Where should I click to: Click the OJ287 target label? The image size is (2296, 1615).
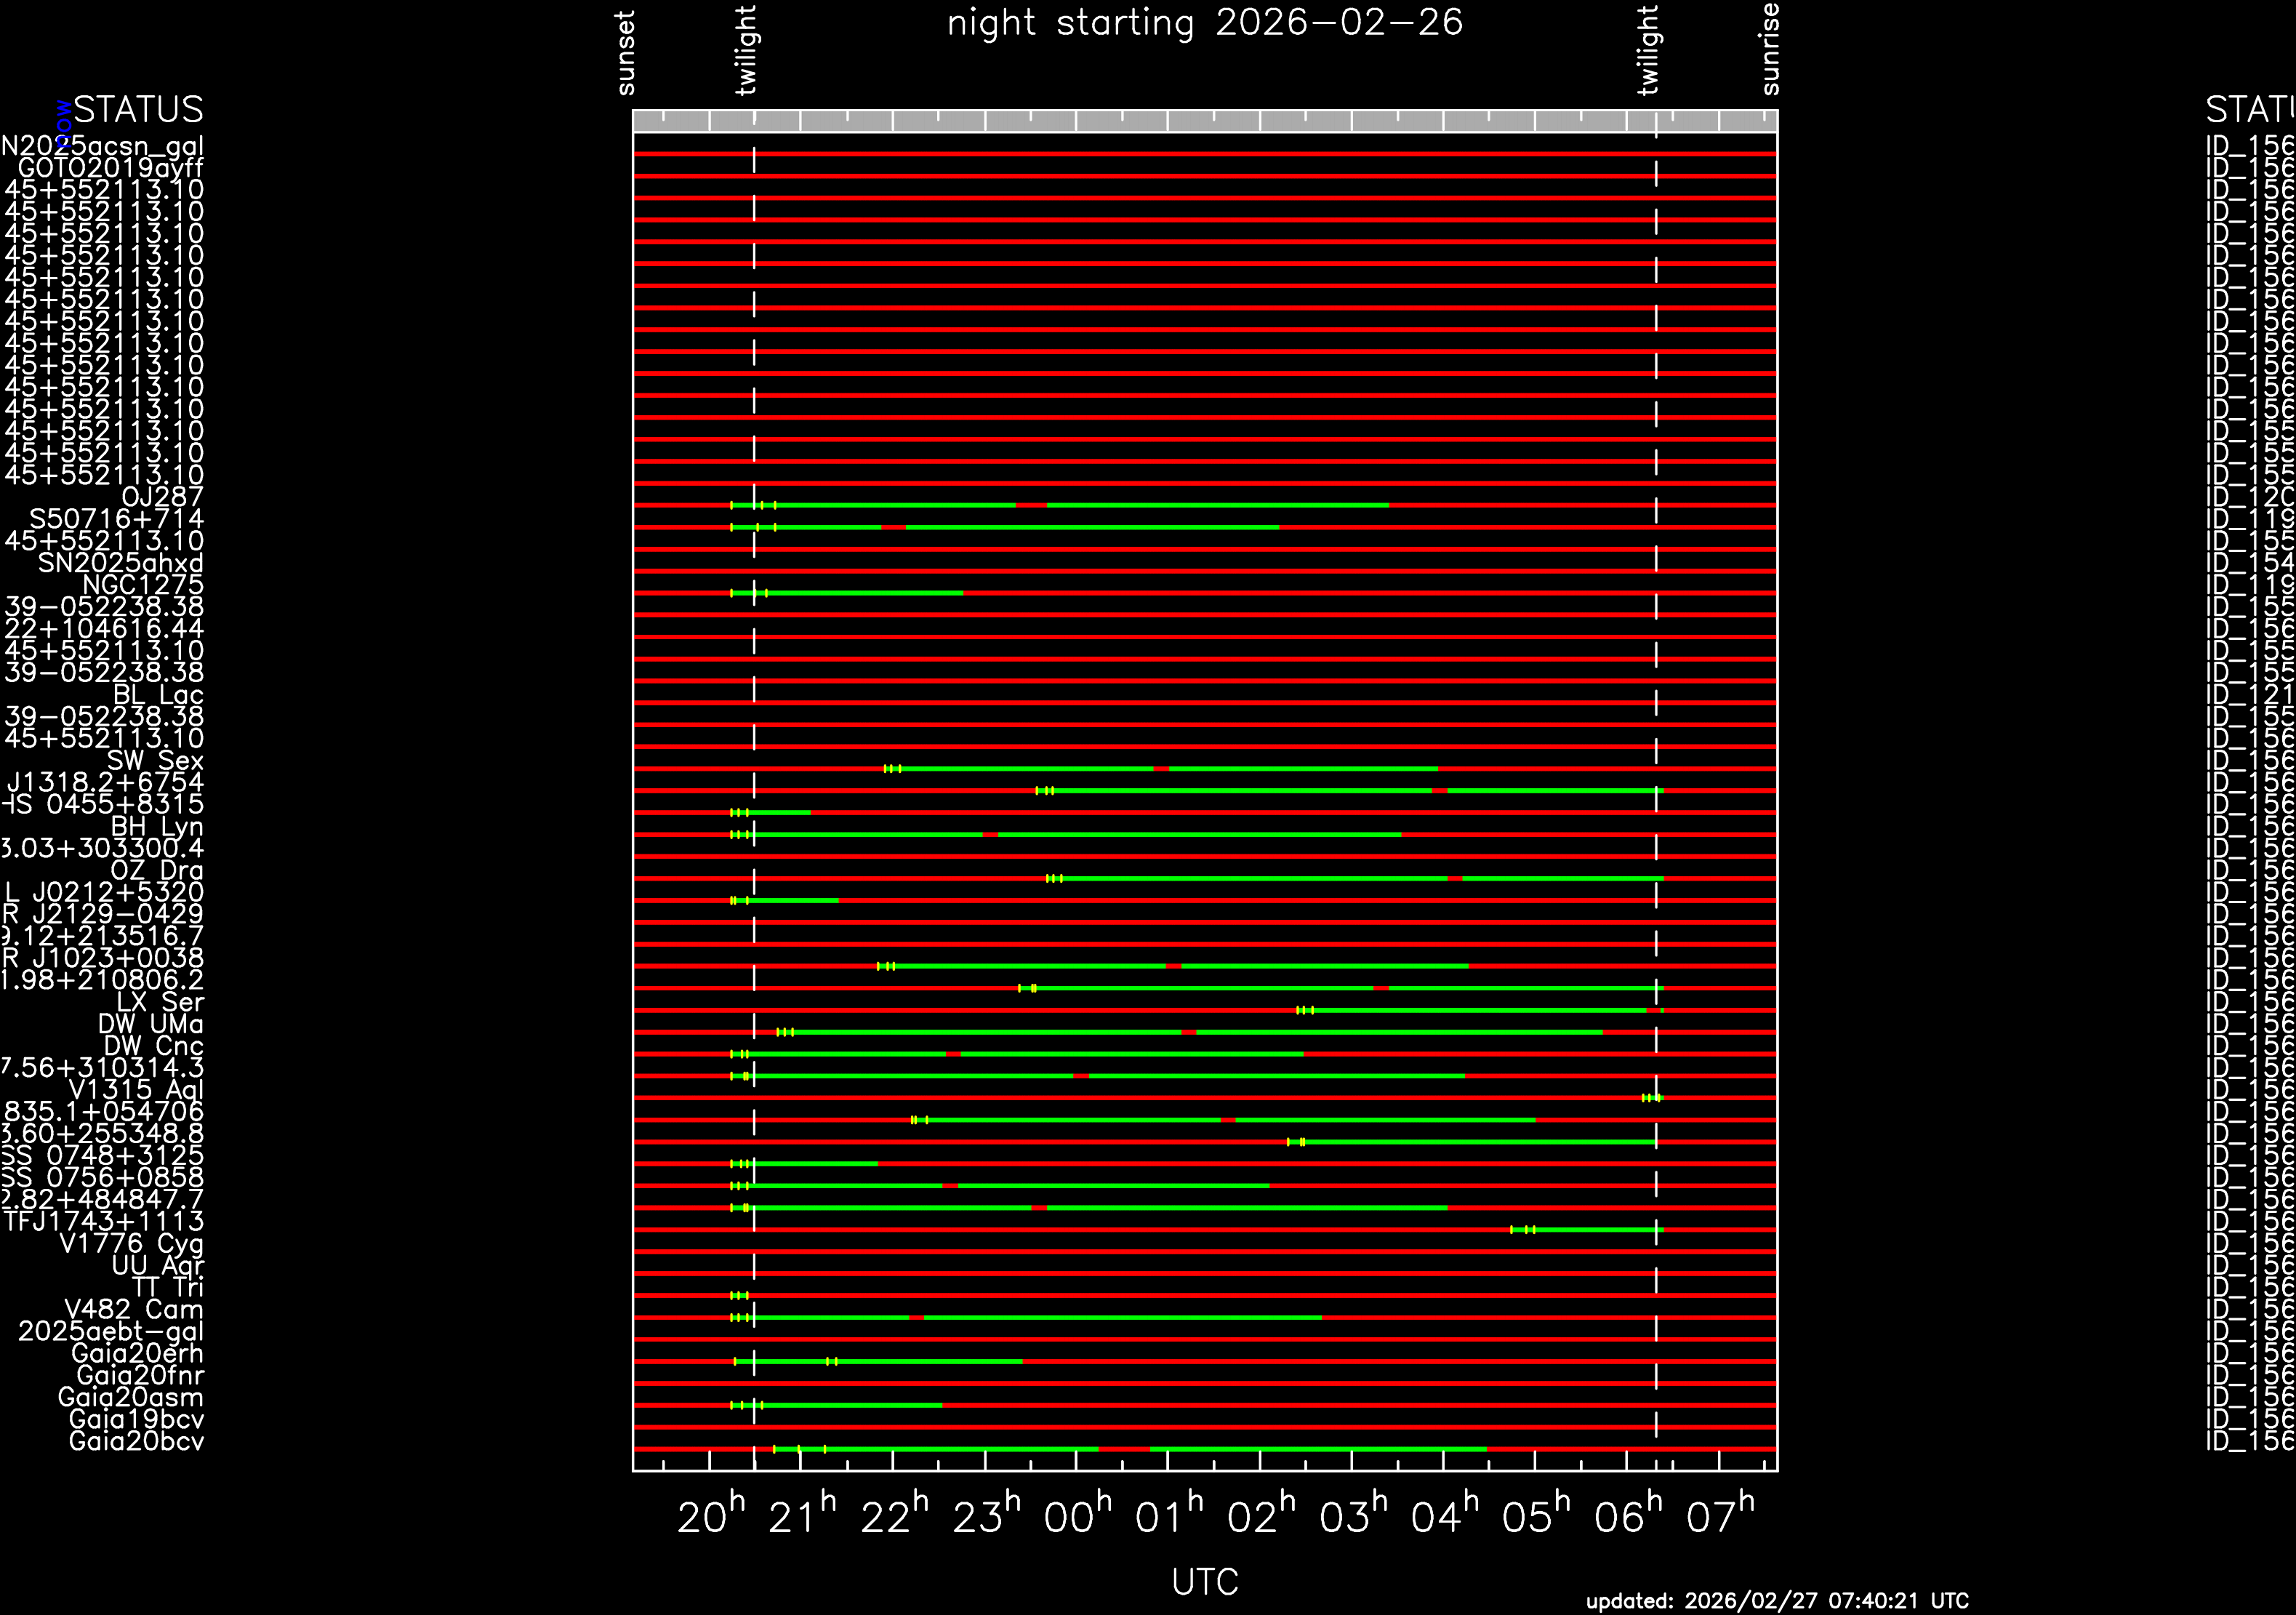(x=162, y=497)
